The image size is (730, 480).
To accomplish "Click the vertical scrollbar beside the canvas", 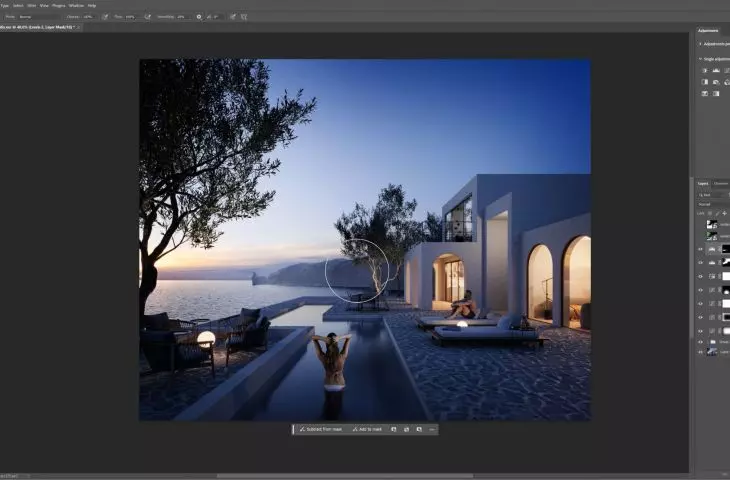I will pos(691,256).
